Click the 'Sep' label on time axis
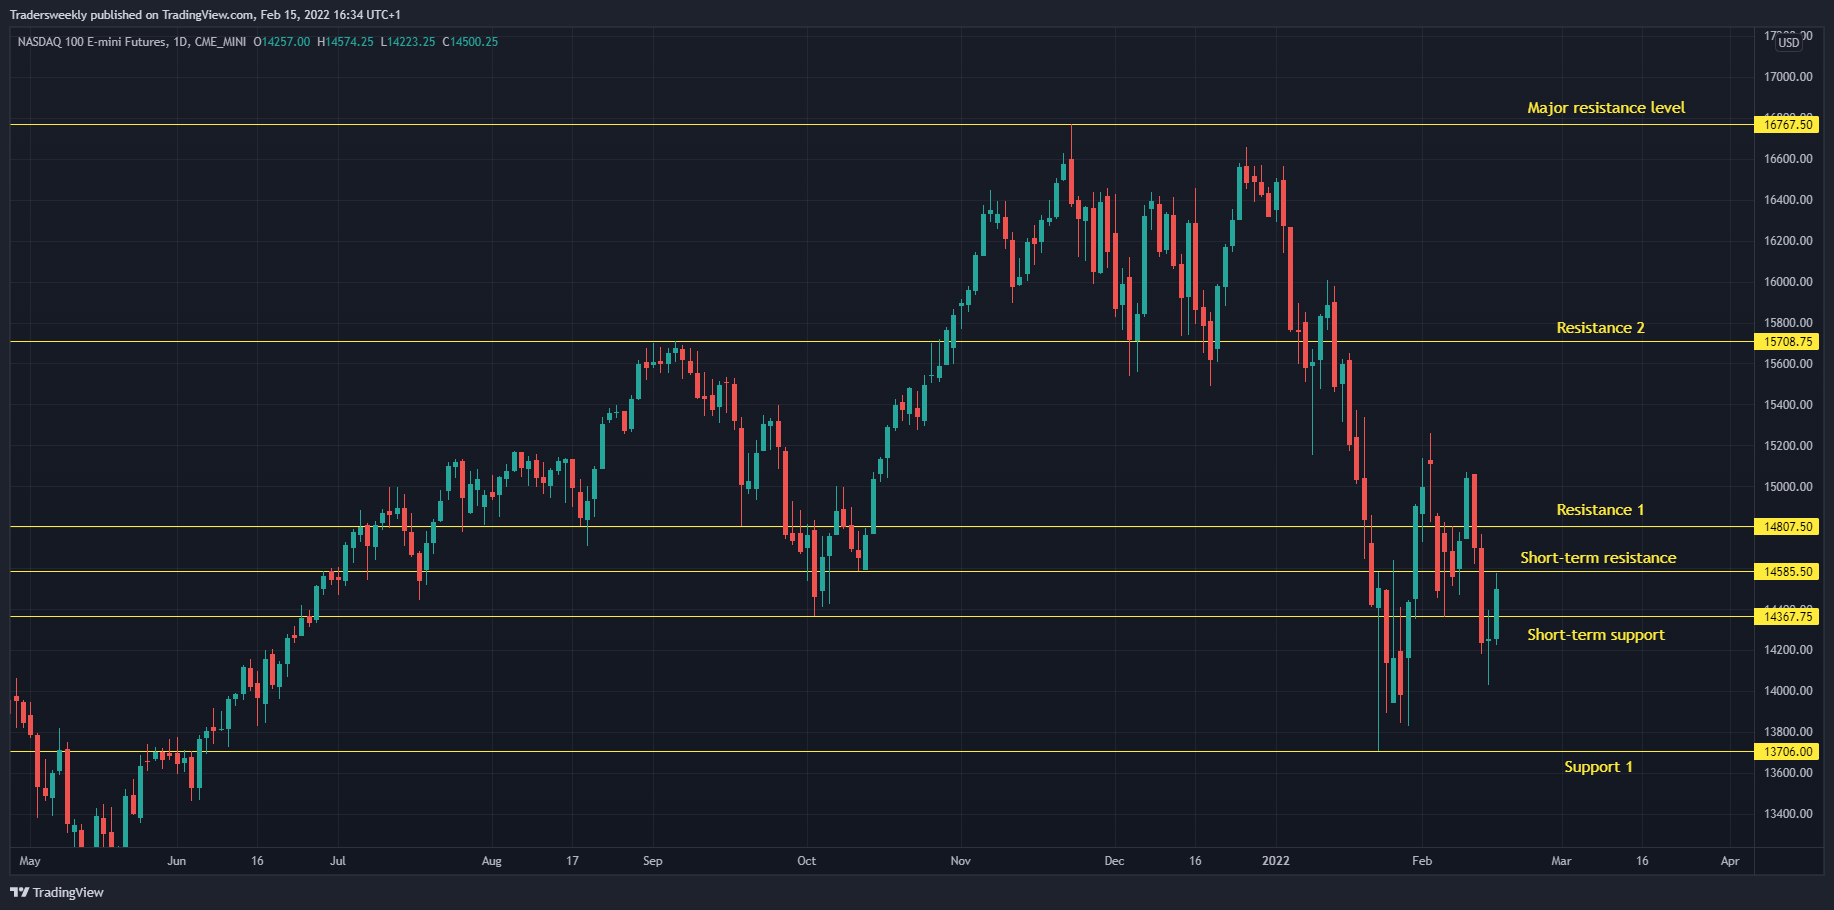1834x910 pixels. tap(653, 861)
